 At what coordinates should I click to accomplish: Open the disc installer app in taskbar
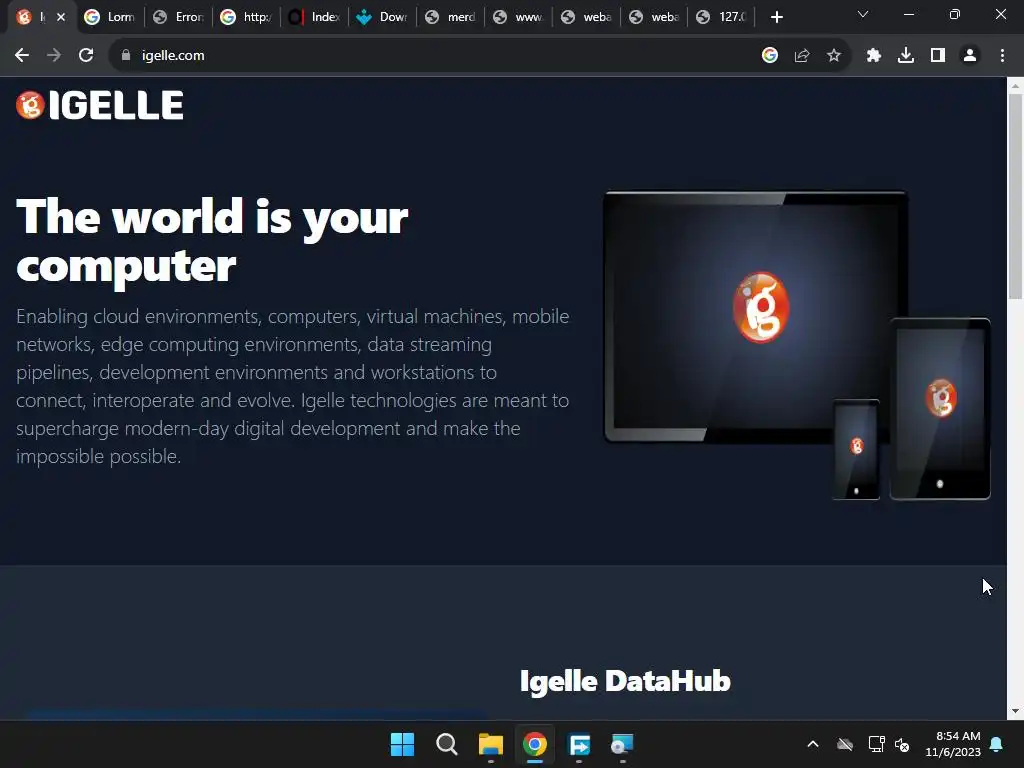coord(622,744)
